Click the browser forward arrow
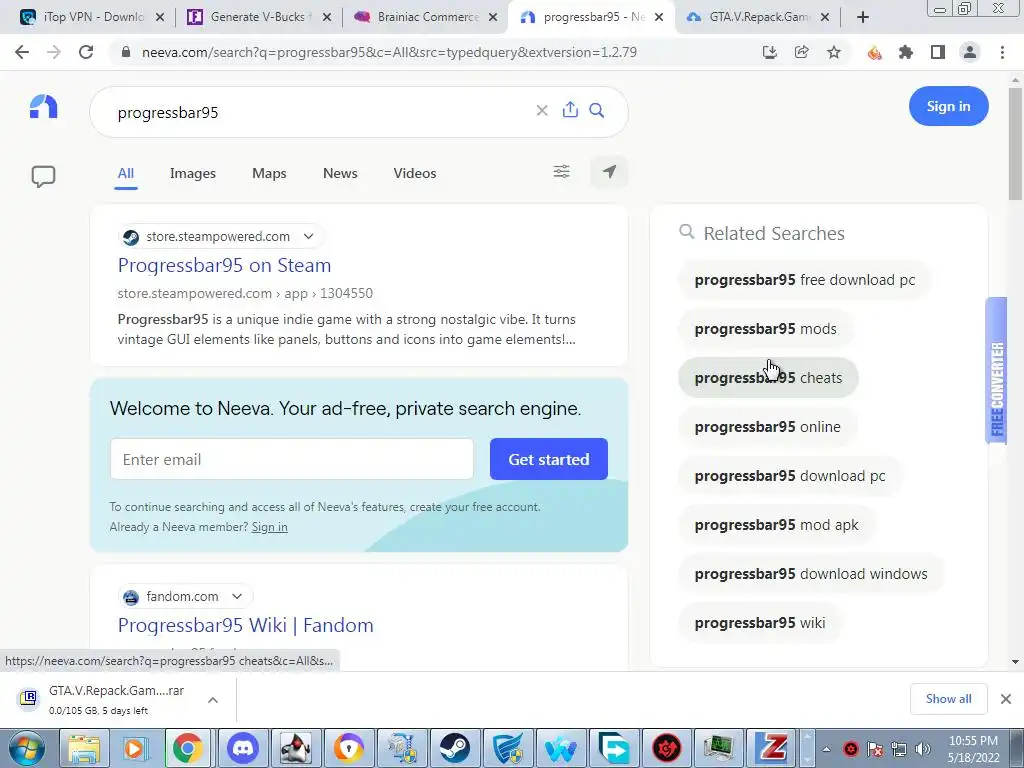The height and width of the screenshot is (768, 1024). pos(54,52)
